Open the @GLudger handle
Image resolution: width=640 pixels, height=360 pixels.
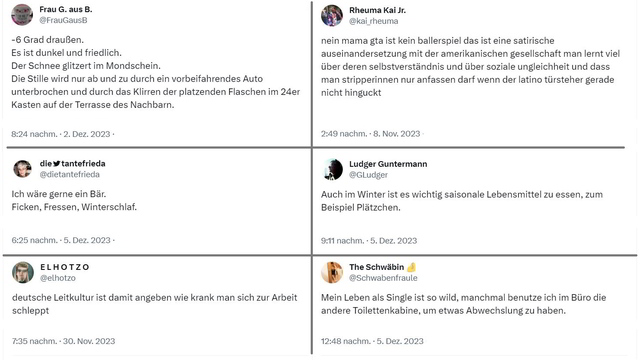click(x=368, y=175)
